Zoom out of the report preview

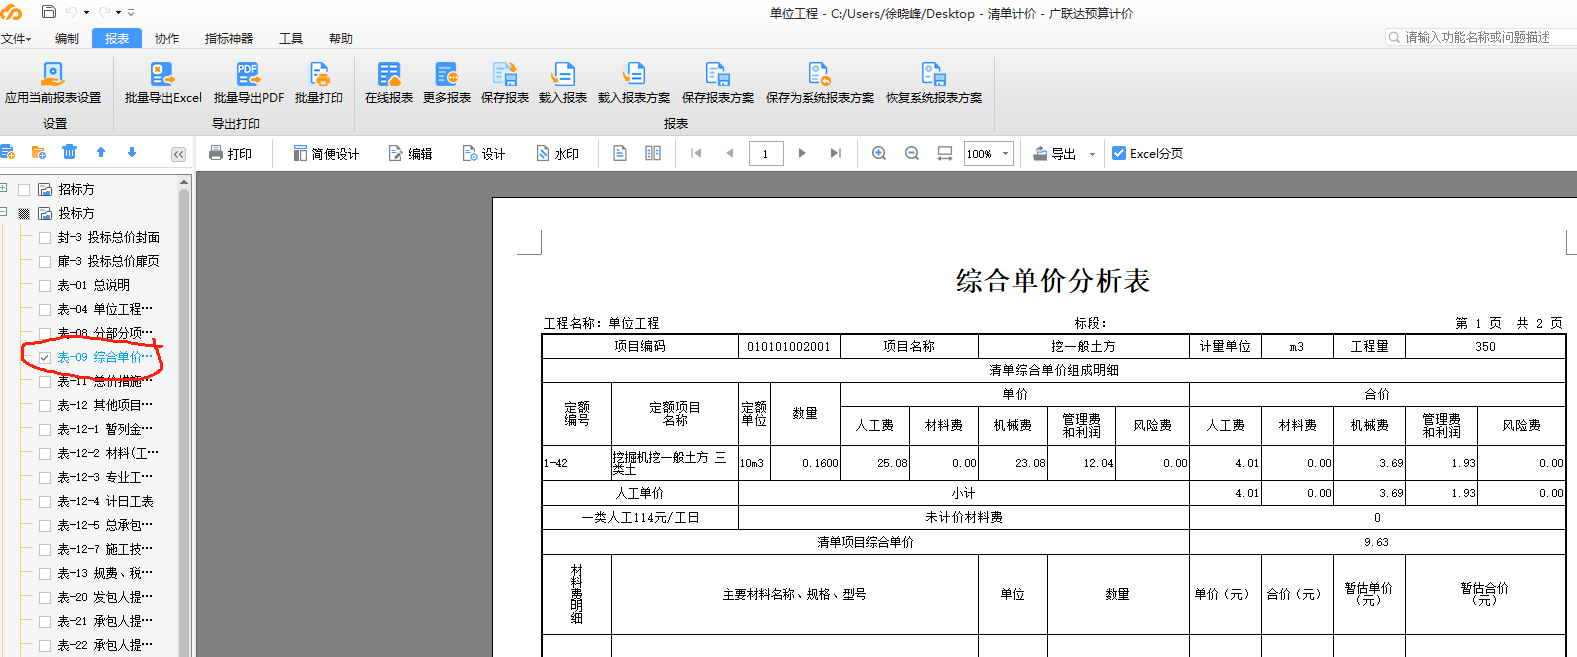pos(912,153)
